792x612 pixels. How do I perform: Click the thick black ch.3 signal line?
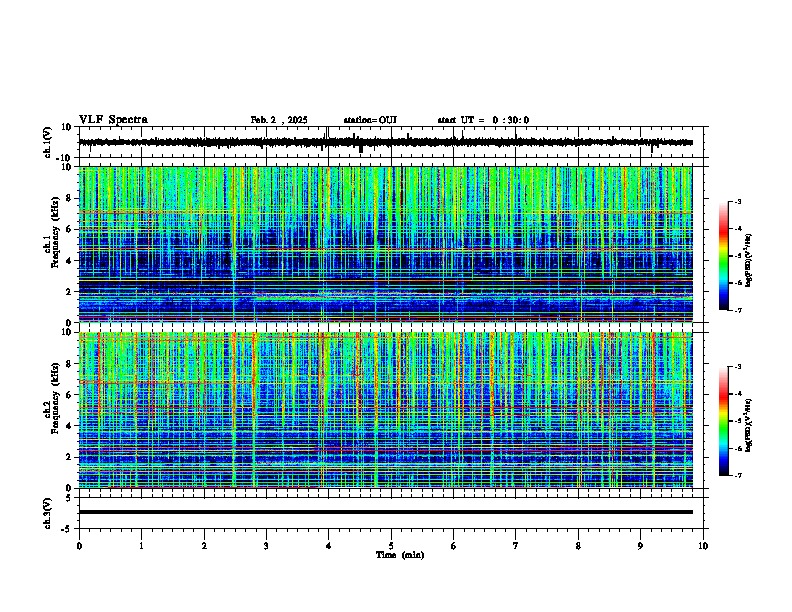coord(385,512)
